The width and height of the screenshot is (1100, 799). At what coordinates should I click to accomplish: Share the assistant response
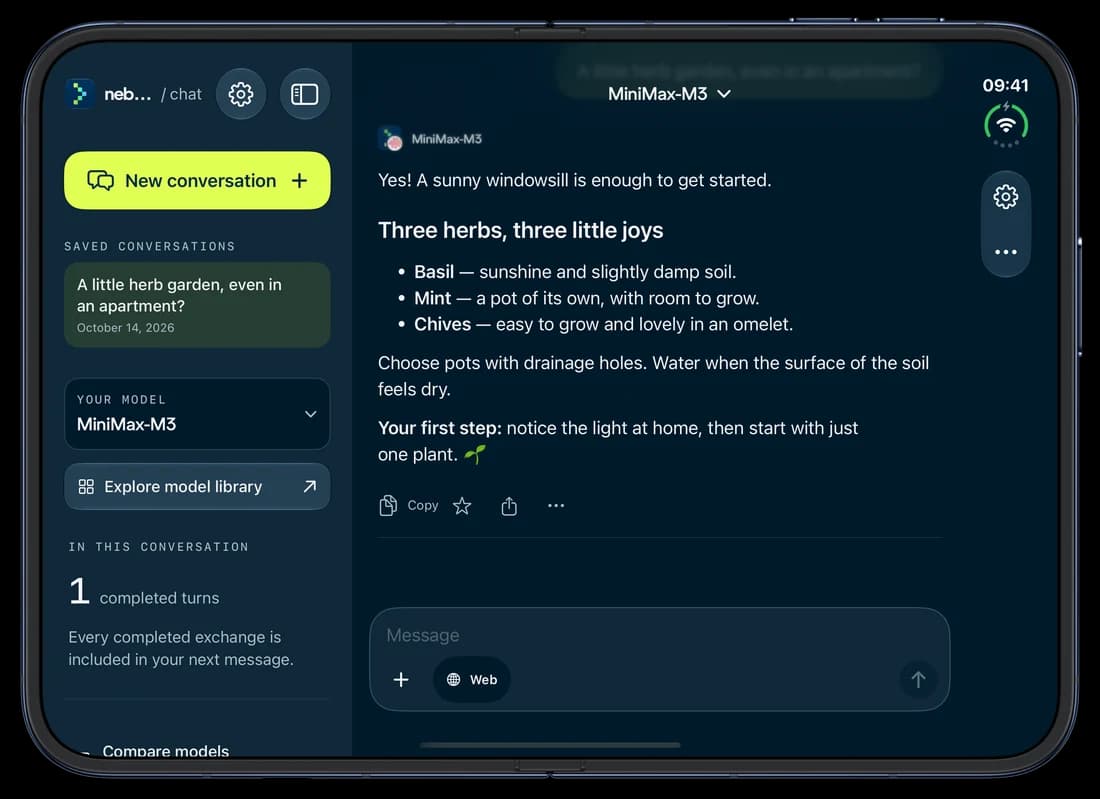point(509,506)
